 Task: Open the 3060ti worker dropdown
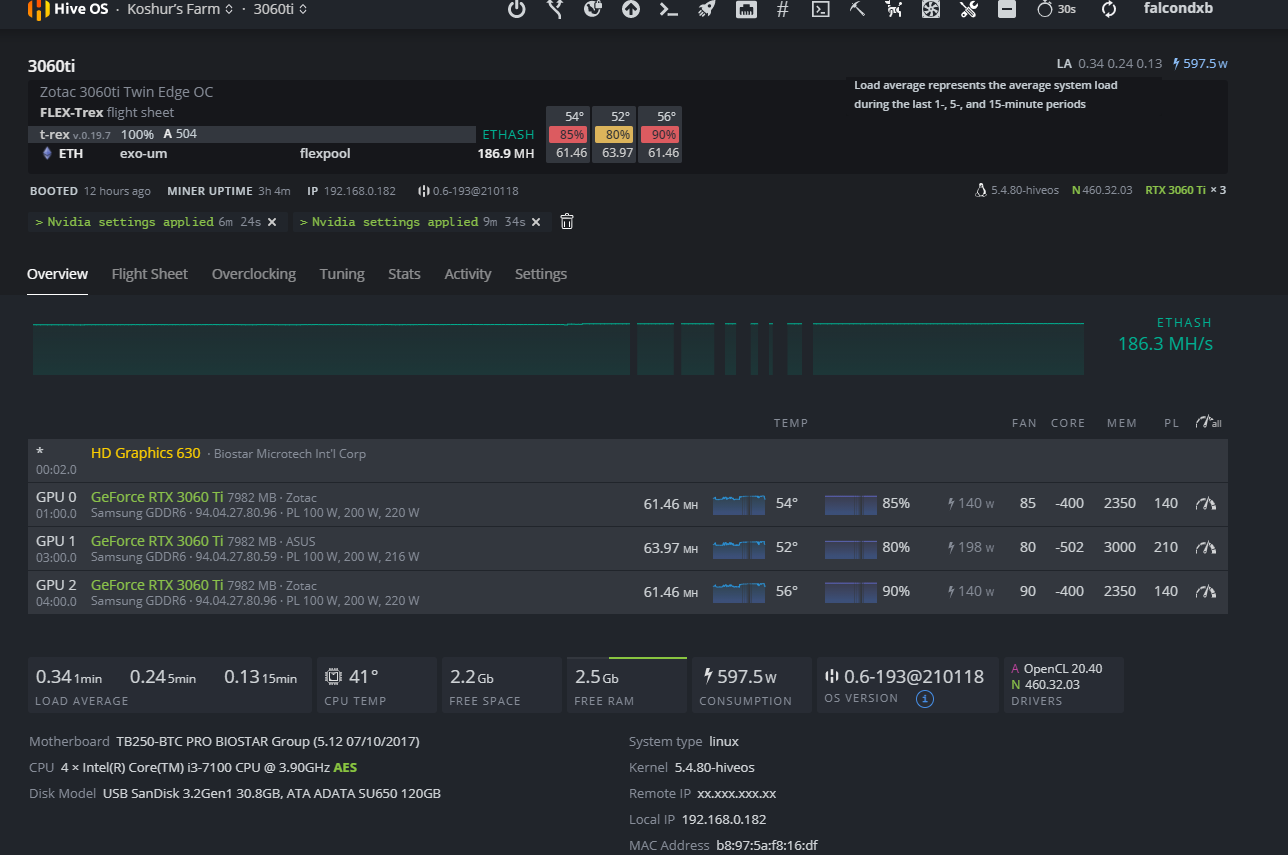[280, 8]
